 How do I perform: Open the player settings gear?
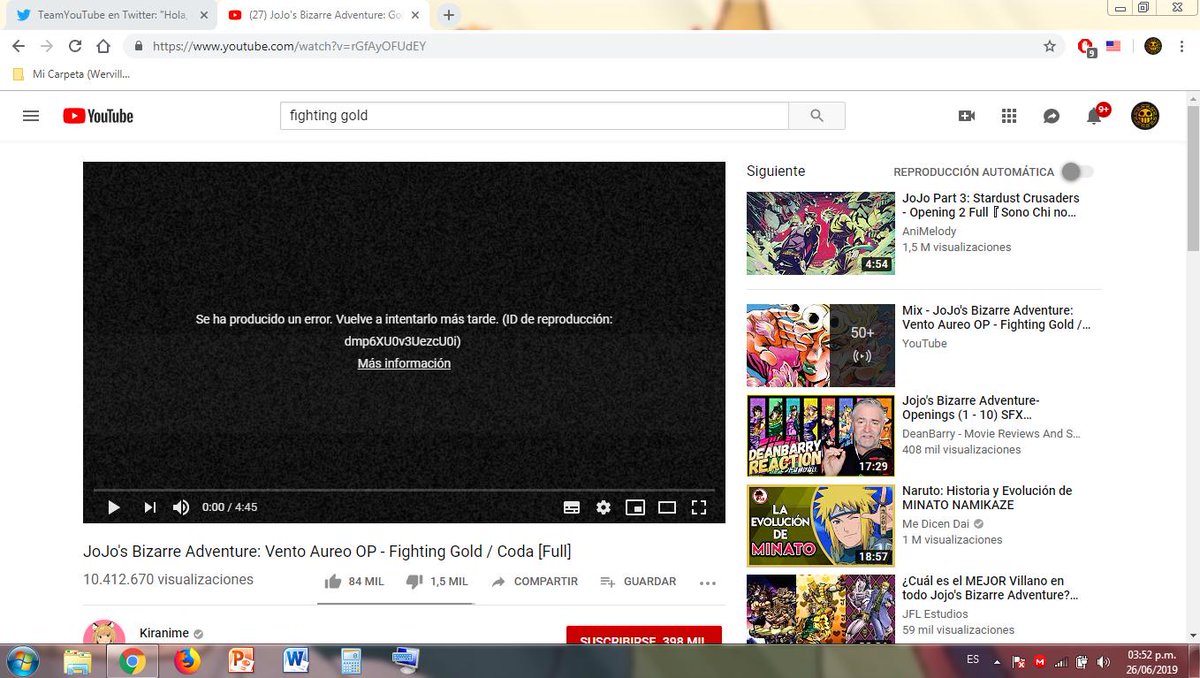(x=603, y=507)
